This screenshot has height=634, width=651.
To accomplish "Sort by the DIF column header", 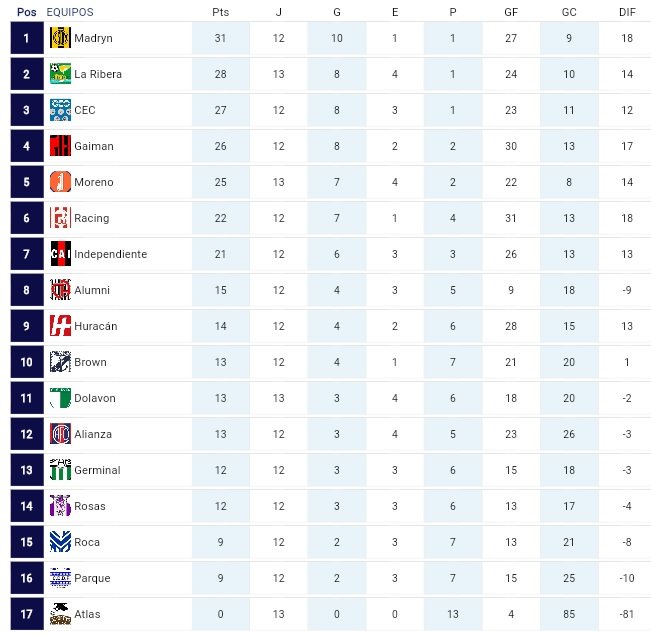I will pos(627,12).
